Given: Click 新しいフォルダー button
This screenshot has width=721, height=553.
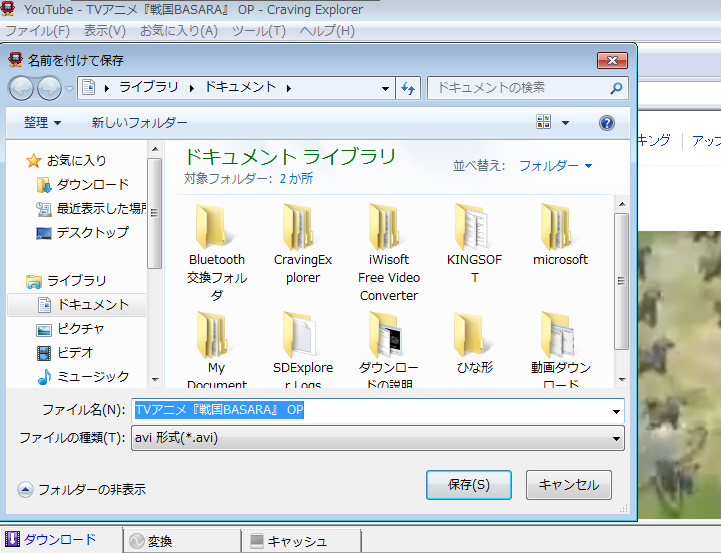Looking at the screenshot, I should tap(139, 123).
